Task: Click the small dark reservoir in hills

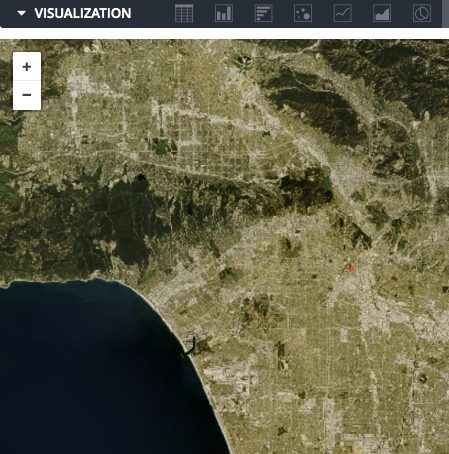Action: 141,178
